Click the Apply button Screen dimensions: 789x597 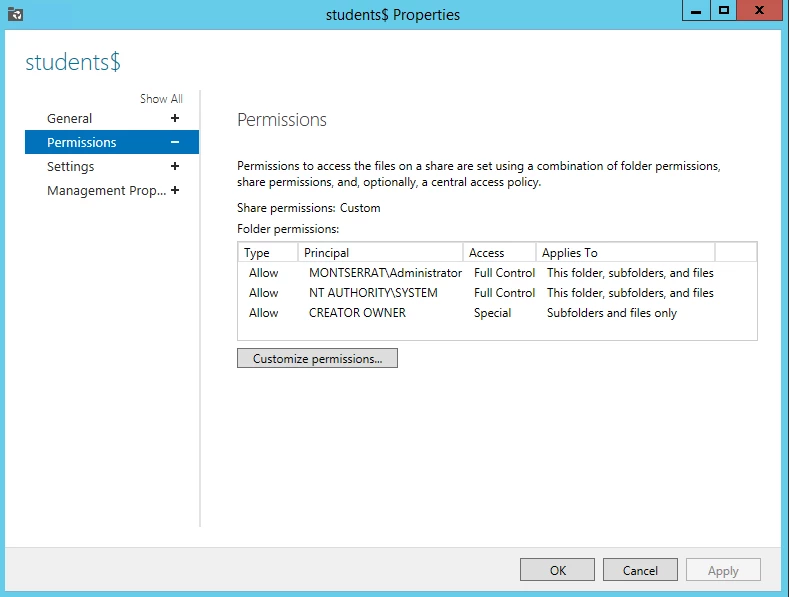tap(723, 570)
